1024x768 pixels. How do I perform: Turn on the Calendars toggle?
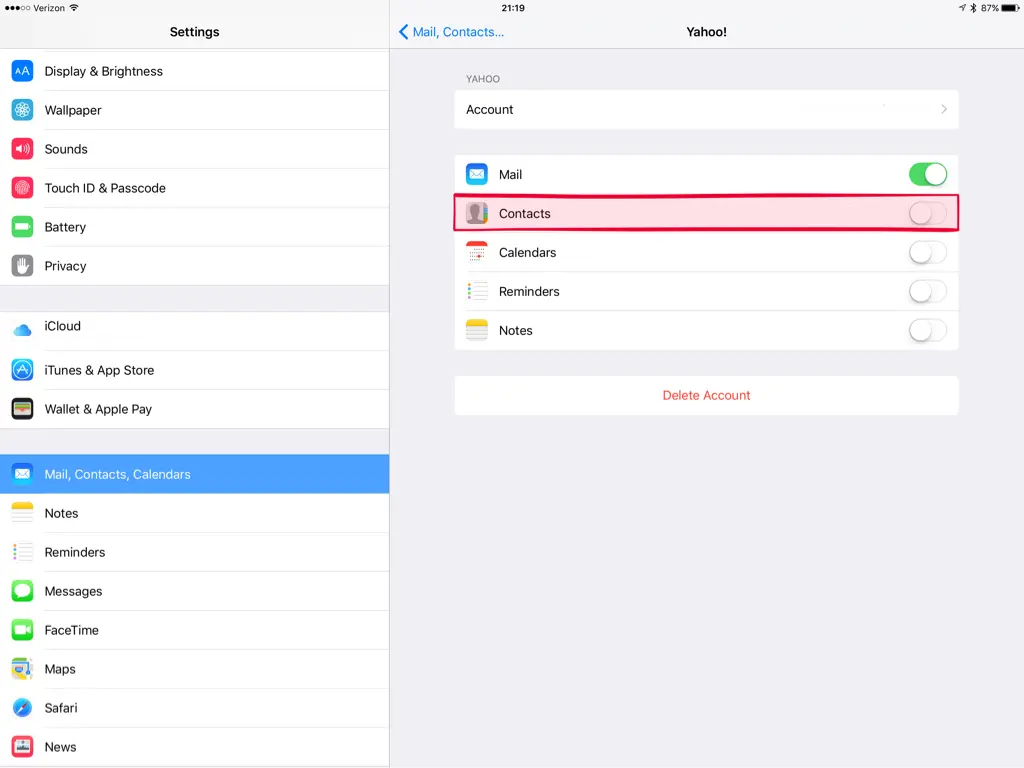tap(927, 252)
